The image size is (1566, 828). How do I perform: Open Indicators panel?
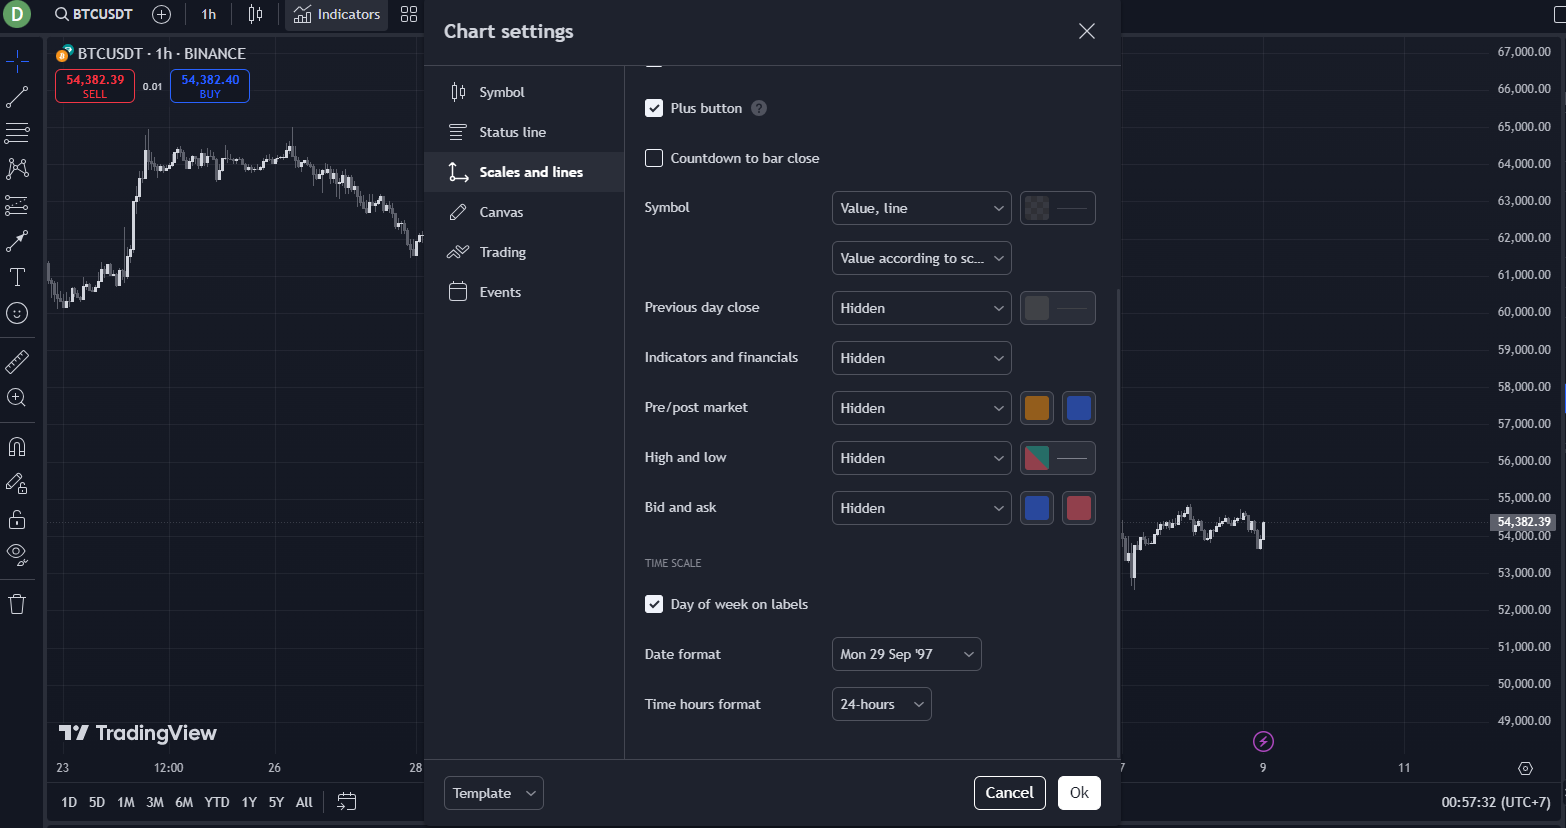point(337,14)
